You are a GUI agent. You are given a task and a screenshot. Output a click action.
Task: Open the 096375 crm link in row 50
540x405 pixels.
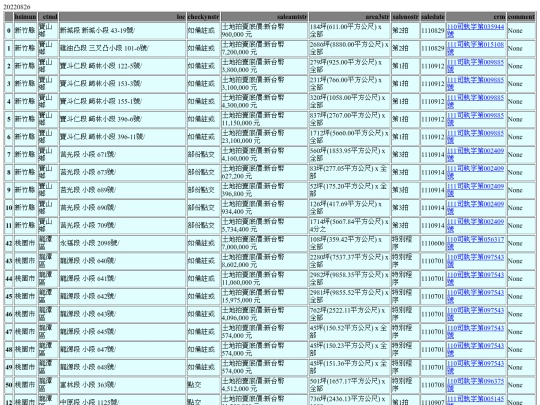tap(475, 385)
